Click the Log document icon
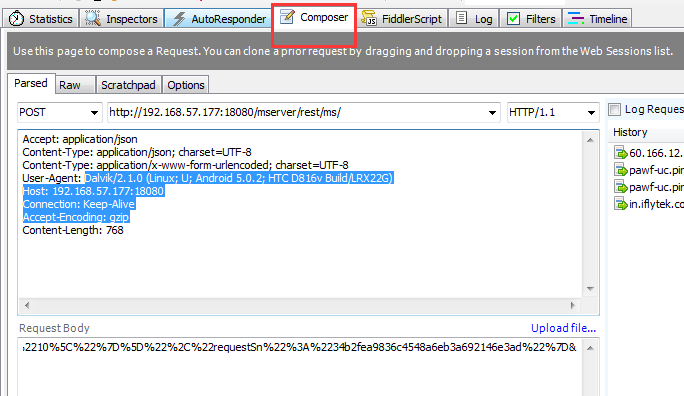 [x=462, y=18]
